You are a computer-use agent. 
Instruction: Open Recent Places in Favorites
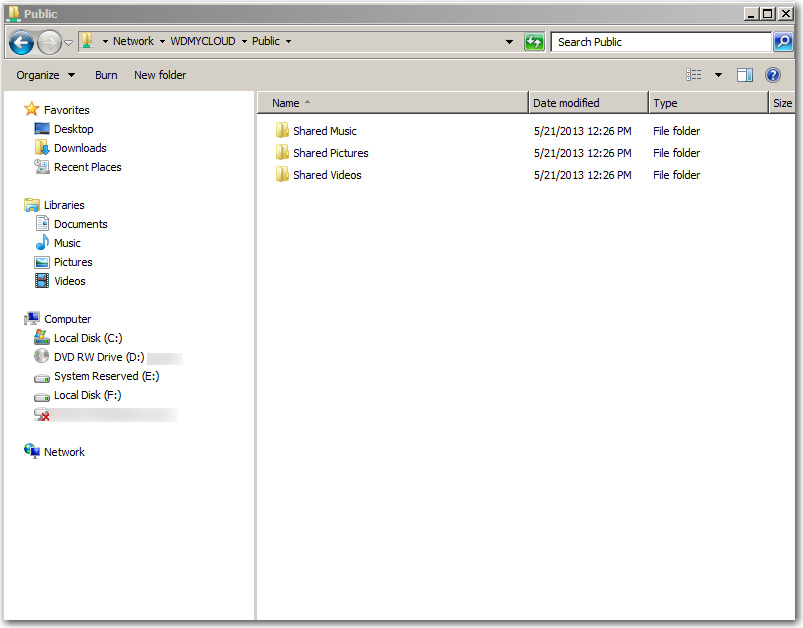click(x=78, y=167)
